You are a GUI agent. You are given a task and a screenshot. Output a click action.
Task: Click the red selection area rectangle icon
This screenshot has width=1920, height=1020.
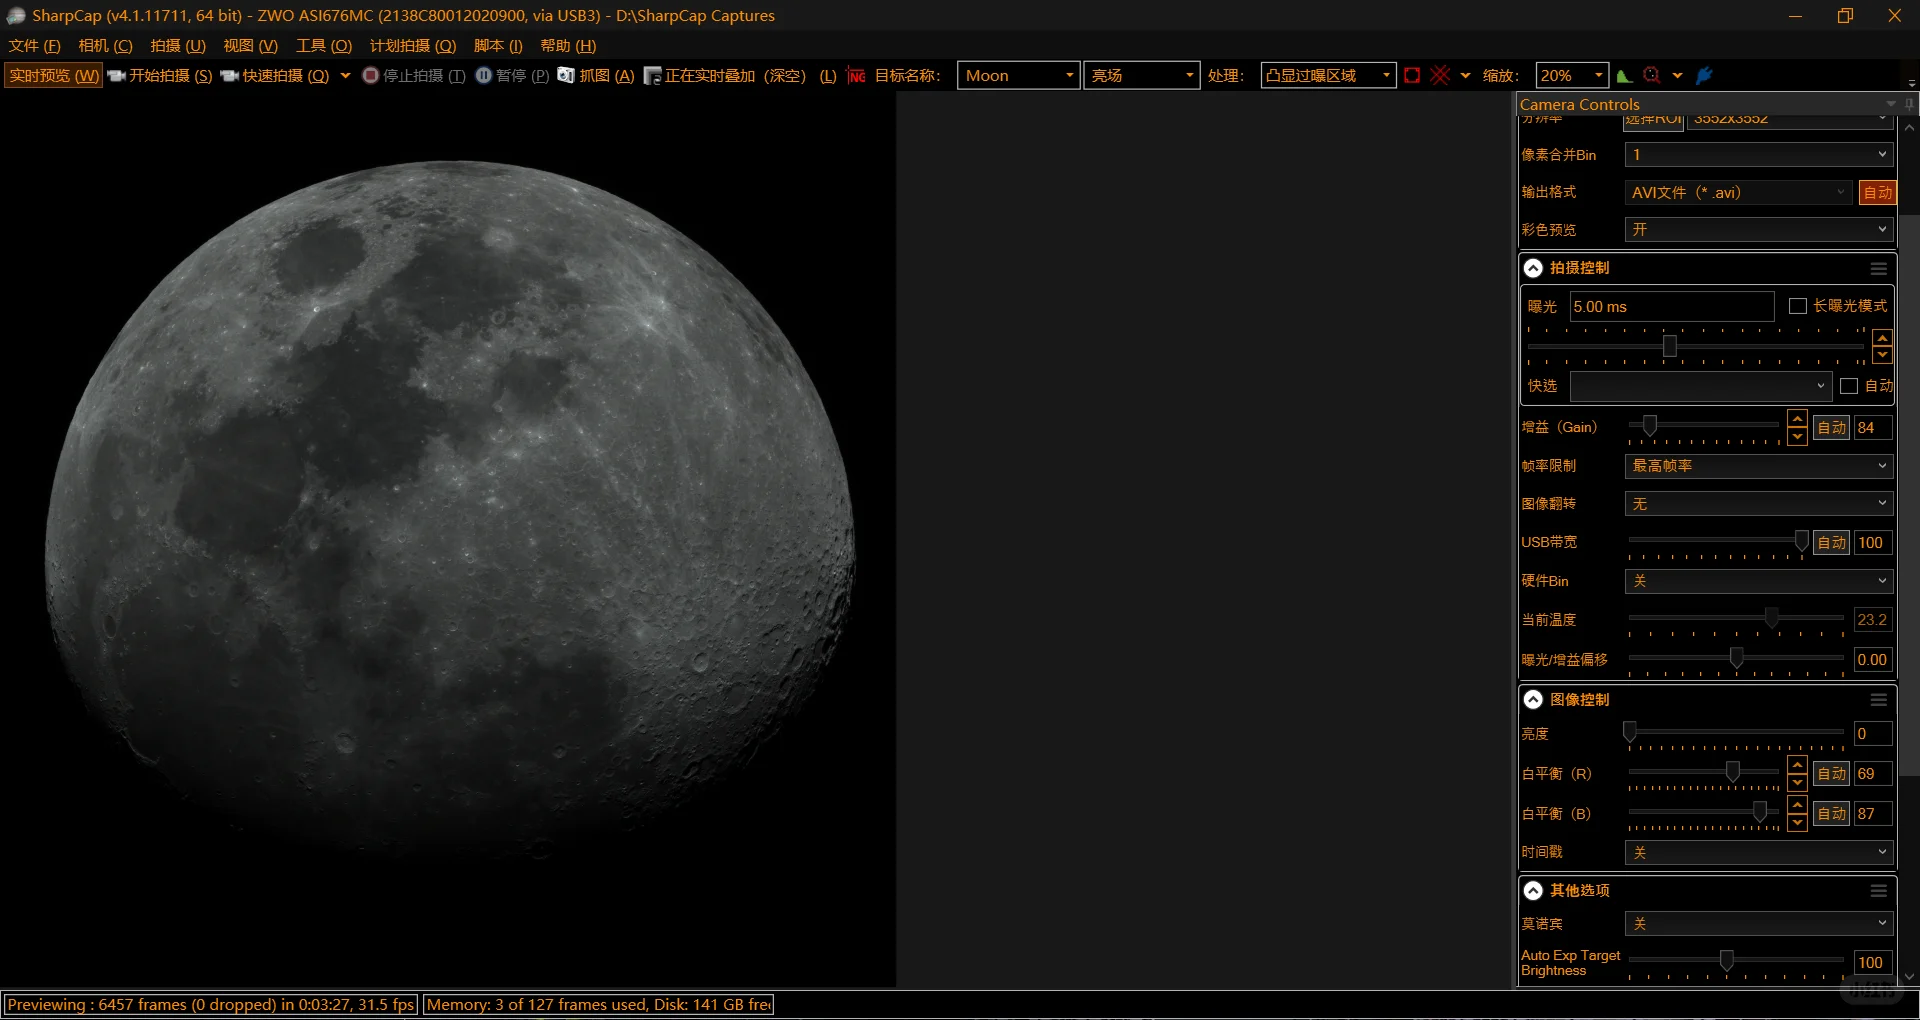(x=1412, y=76)
